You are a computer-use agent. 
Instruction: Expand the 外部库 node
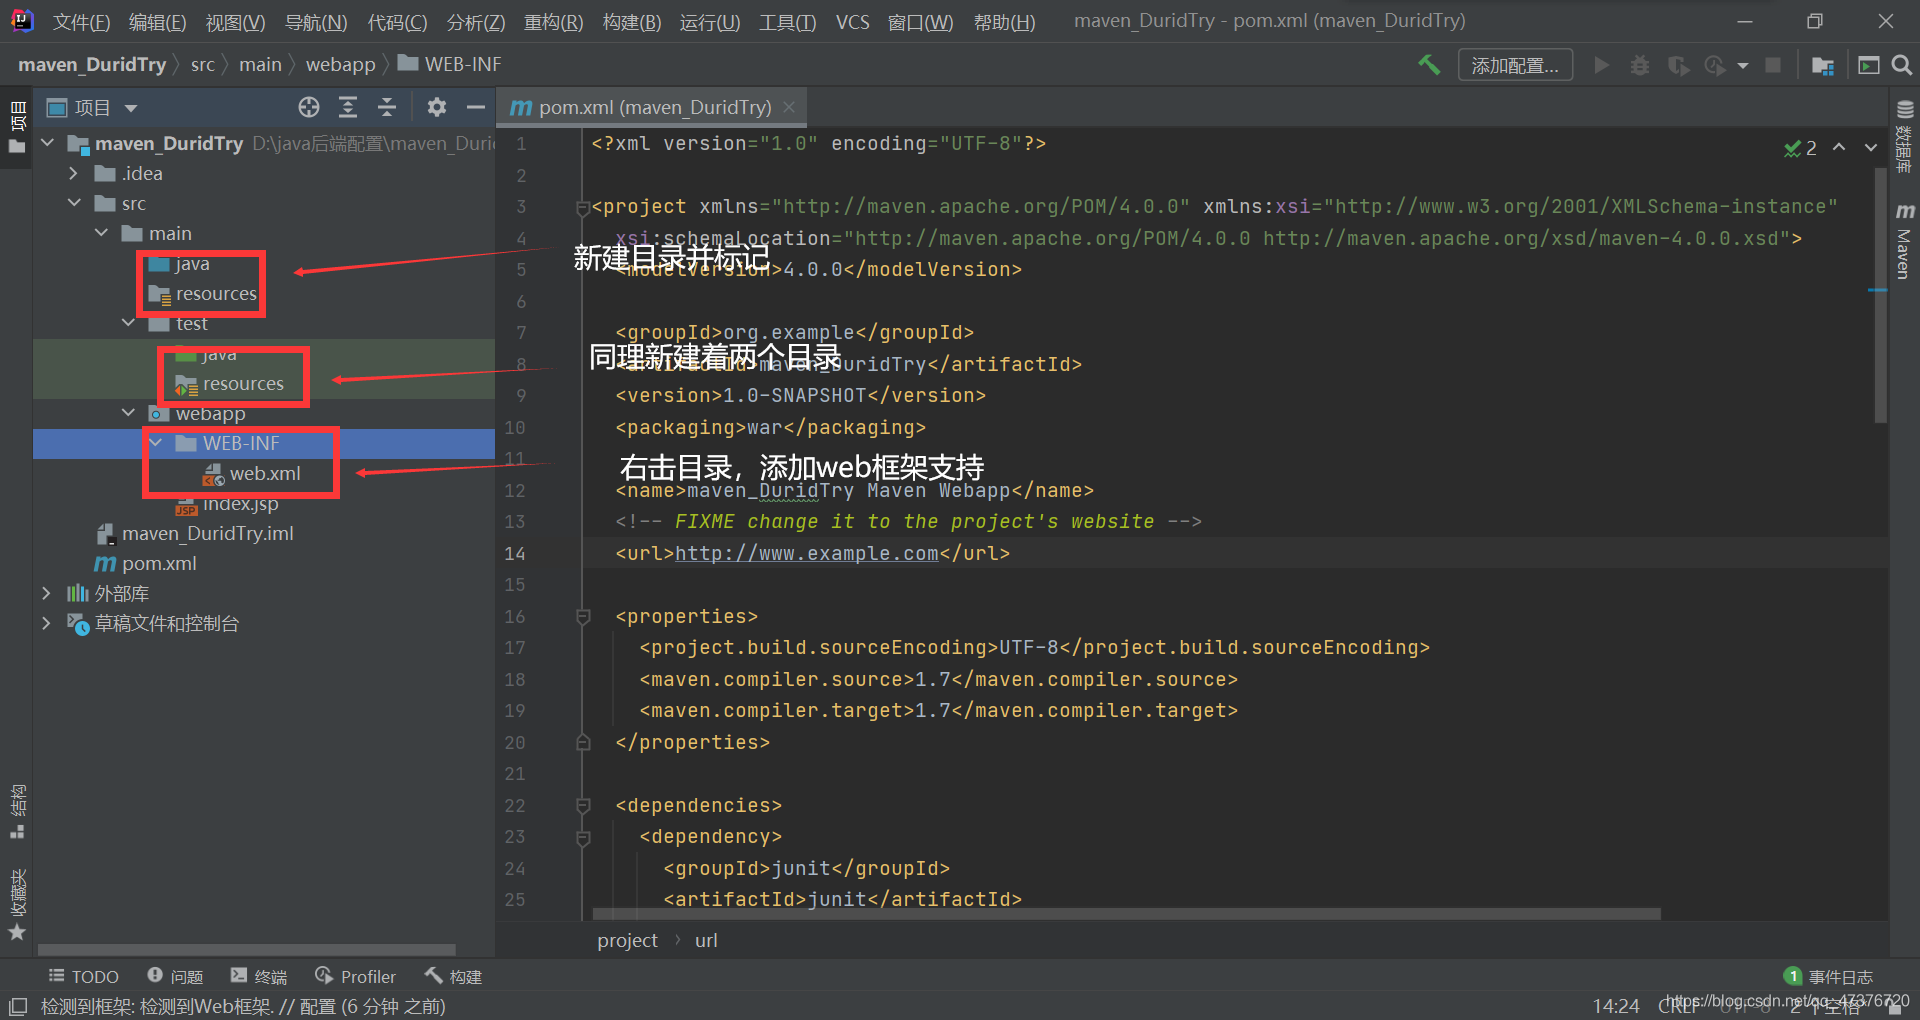point(46,593)
